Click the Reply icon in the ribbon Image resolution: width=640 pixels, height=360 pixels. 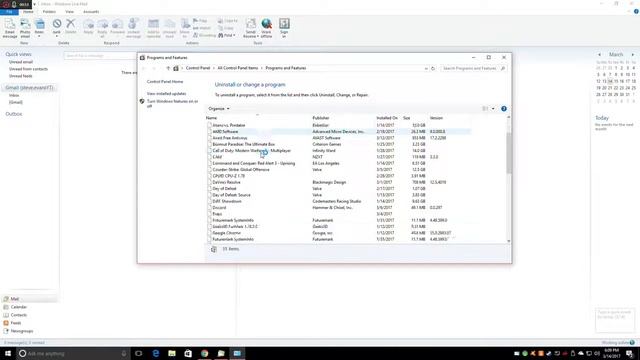click(89, 24)
